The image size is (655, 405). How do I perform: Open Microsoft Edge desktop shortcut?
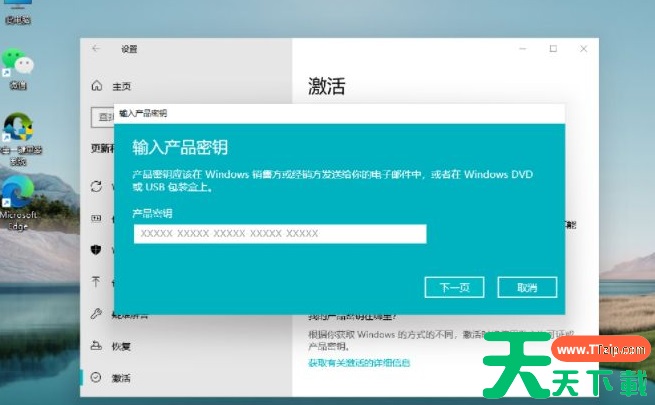pyautogui.click(x=18, y=195)
